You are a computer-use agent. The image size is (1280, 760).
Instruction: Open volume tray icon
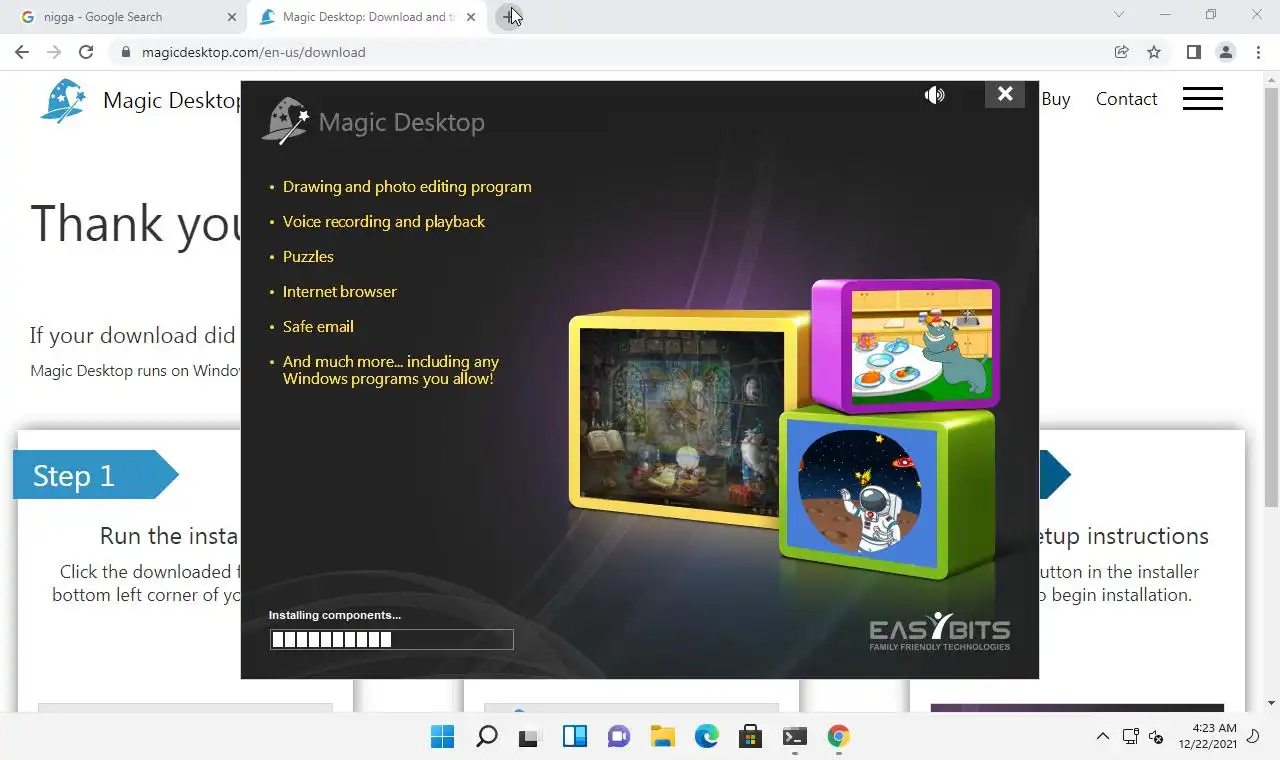(x=1155, y=737)
